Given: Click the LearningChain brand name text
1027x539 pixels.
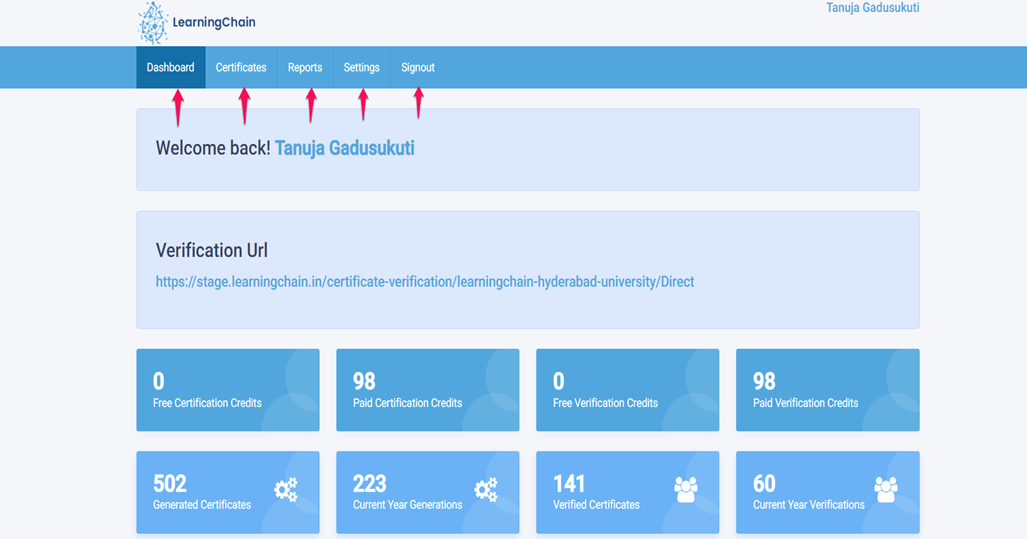Looking at the screenshot, I should tap(214, 22).
